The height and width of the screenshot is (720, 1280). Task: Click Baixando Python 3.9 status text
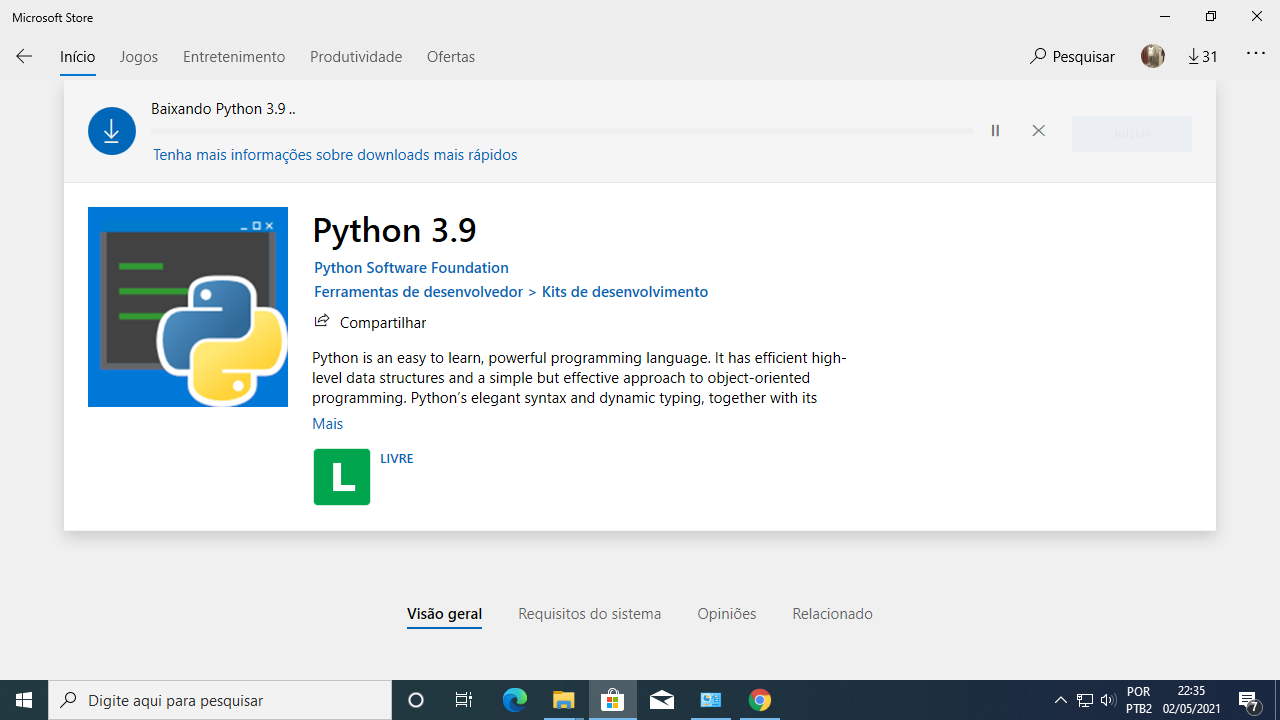[x=223, y=109]
